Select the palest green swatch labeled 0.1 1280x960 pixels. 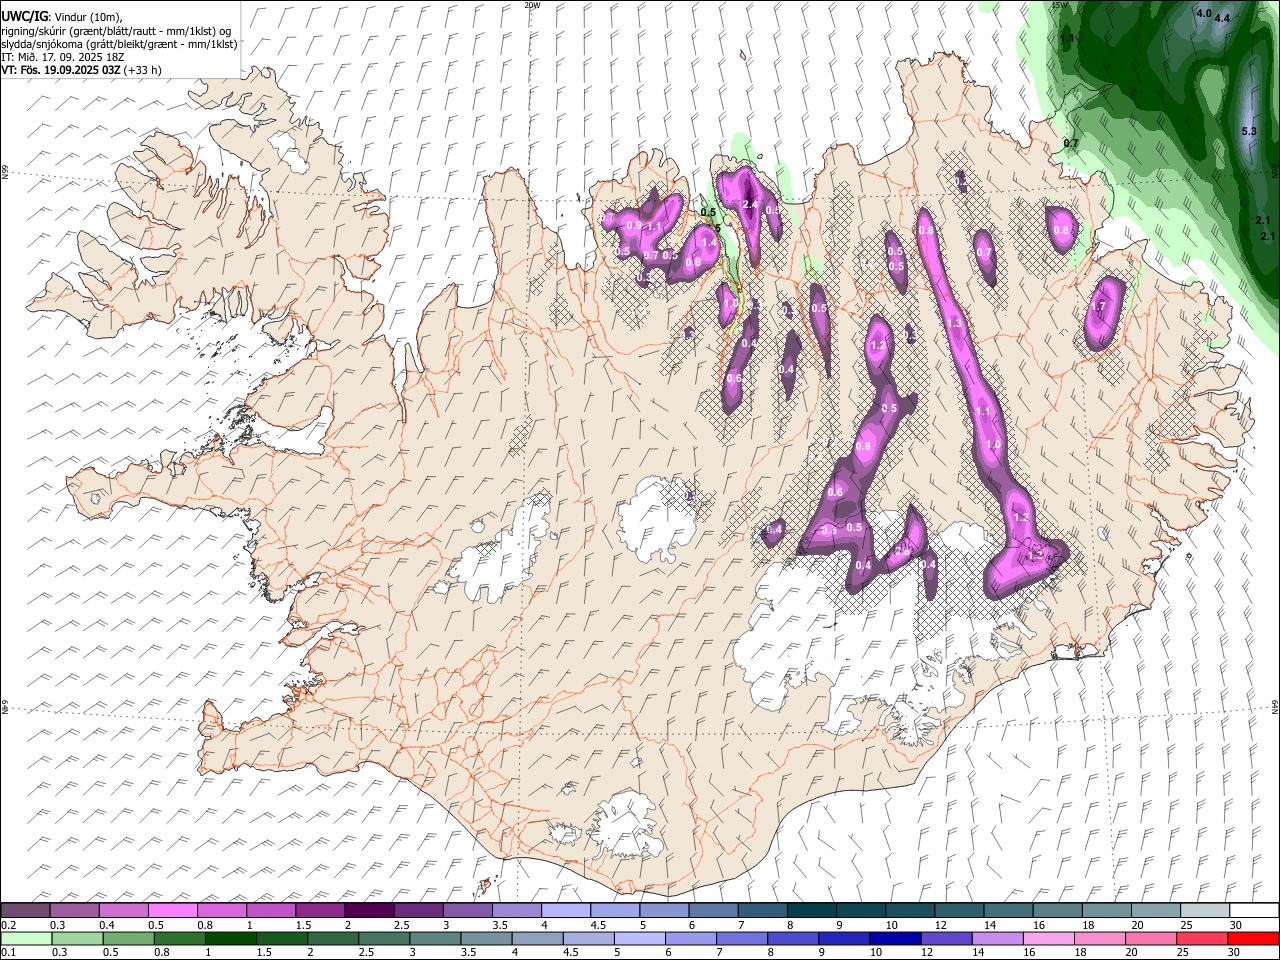tap(26, 939)
